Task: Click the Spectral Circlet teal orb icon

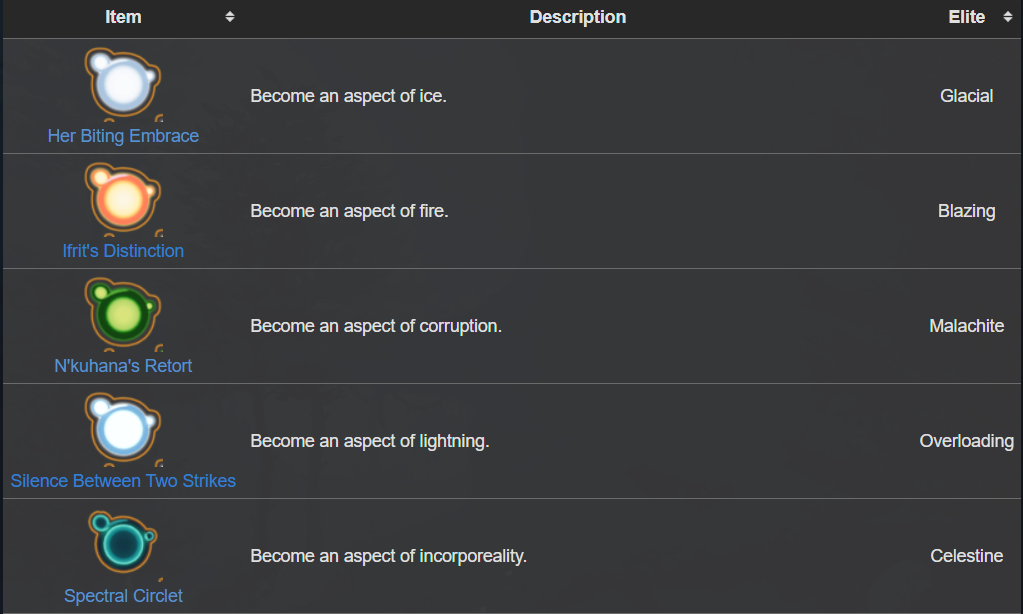Action: pyautogui.click(x=123, y=545)
